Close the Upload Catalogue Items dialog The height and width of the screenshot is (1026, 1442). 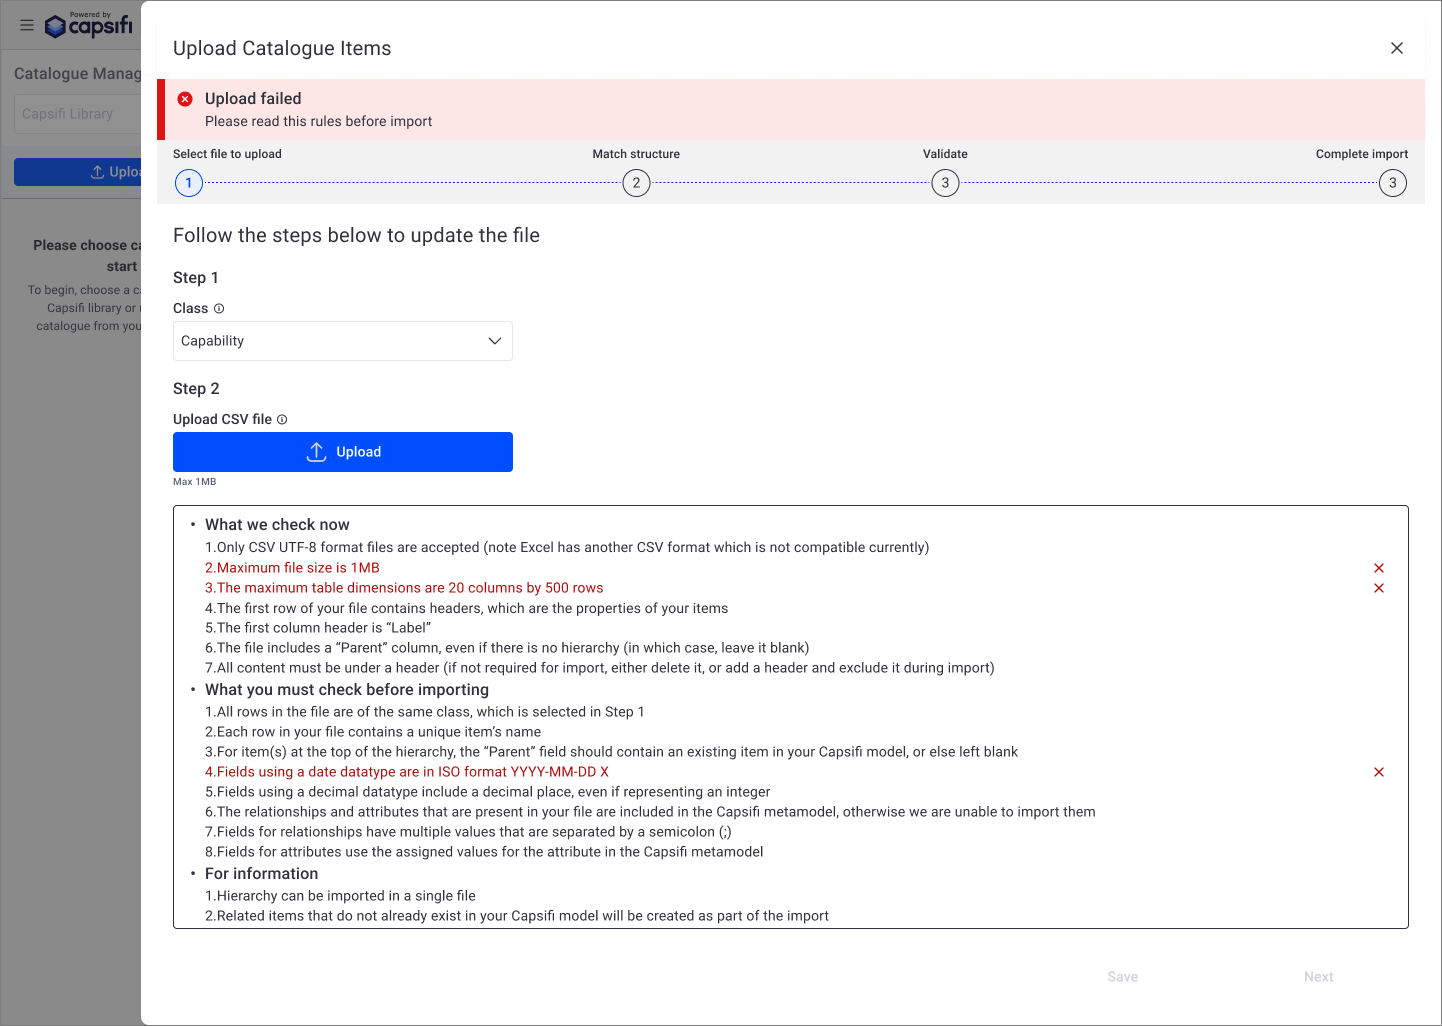tap(1397, 48)
